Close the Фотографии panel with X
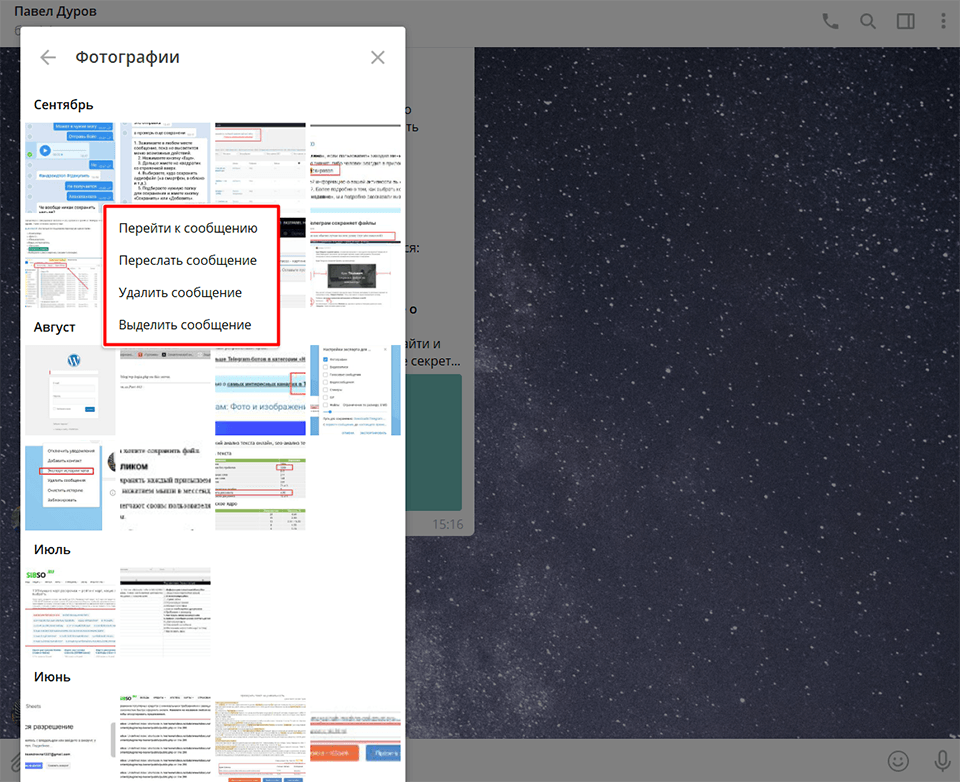960x782 pixels. [x=377, y=58]
